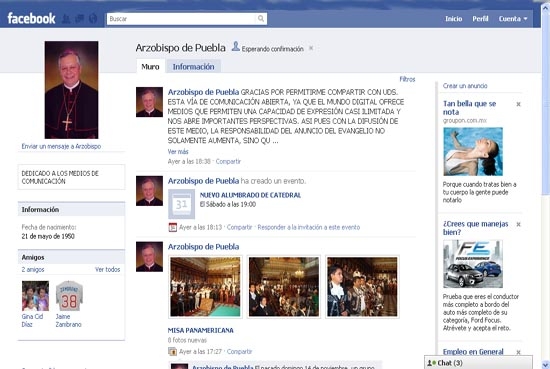Image resolution: width=550 pixels, height=369 pixels.
Task: Click the vertical scrollbar thumb
Action: pos(546,103)
